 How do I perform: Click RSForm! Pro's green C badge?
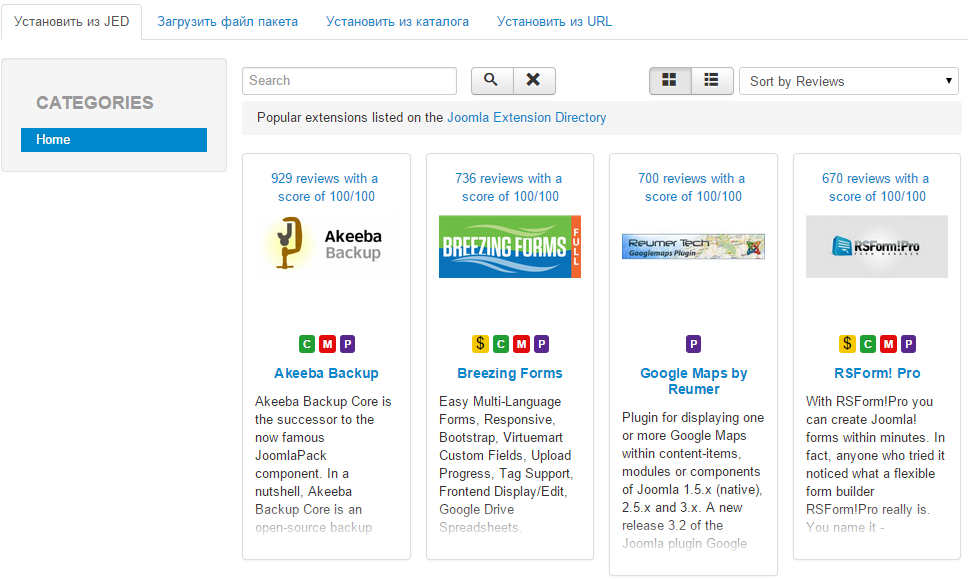pyautogui.click(x=868, y=344)
